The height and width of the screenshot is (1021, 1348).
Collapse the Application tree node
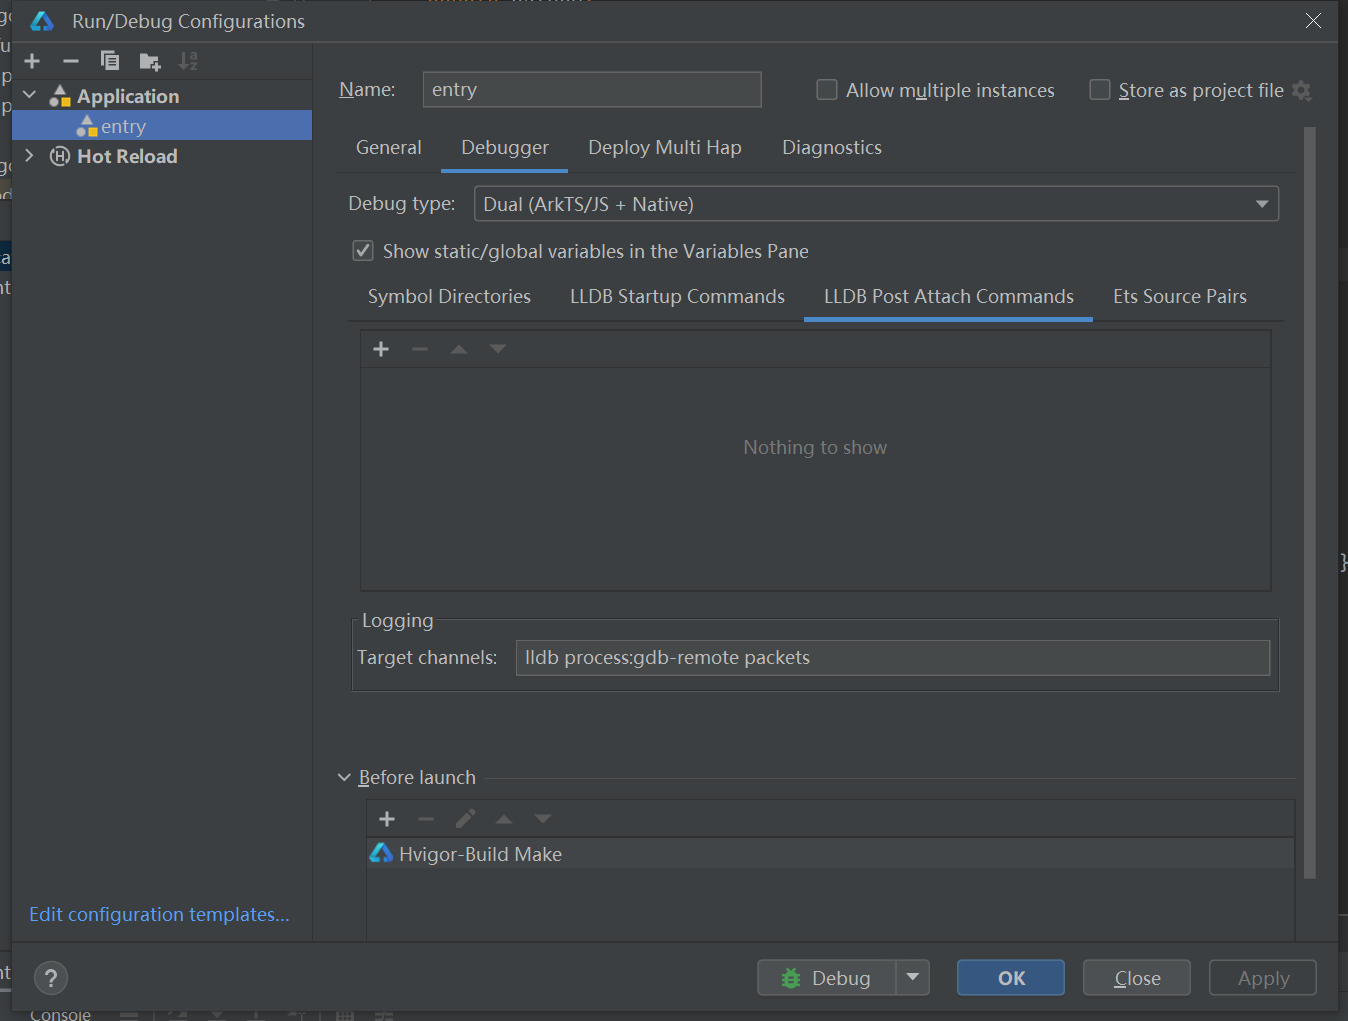pyautogui.click(x=30, y=96)
